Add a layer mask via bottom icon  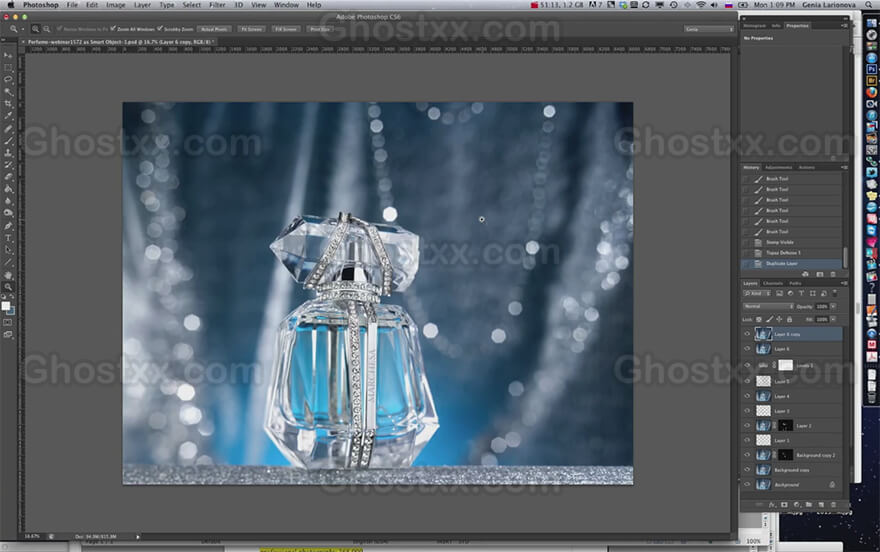point(784,505)
